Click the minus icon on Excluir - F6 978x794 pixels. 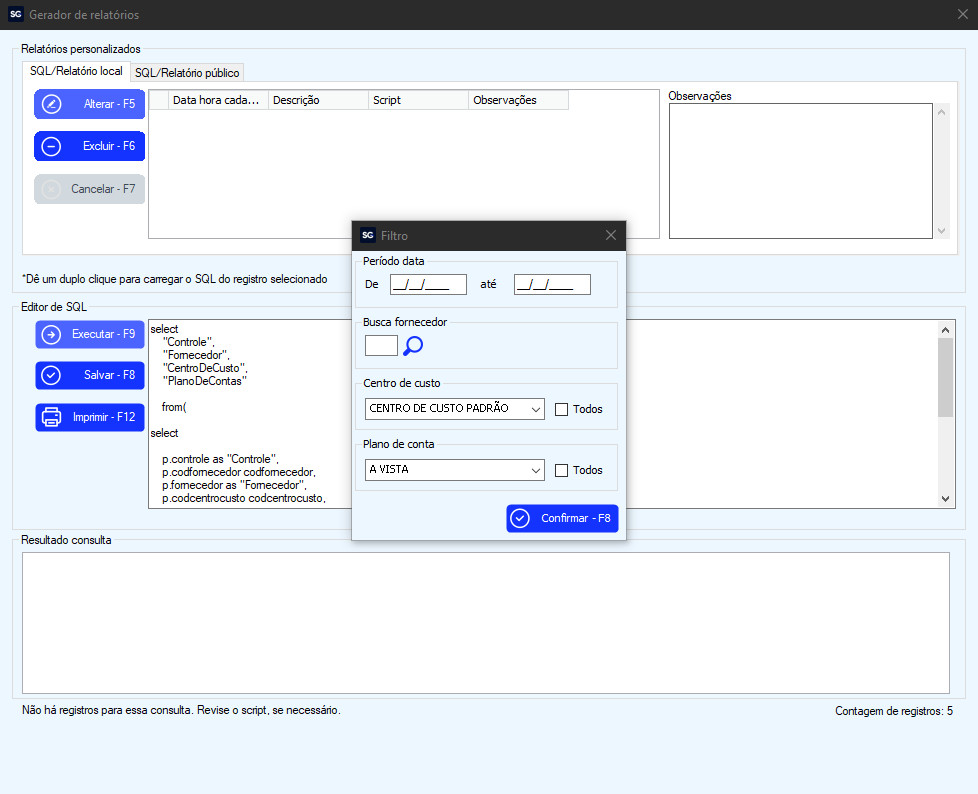point(52,146)
